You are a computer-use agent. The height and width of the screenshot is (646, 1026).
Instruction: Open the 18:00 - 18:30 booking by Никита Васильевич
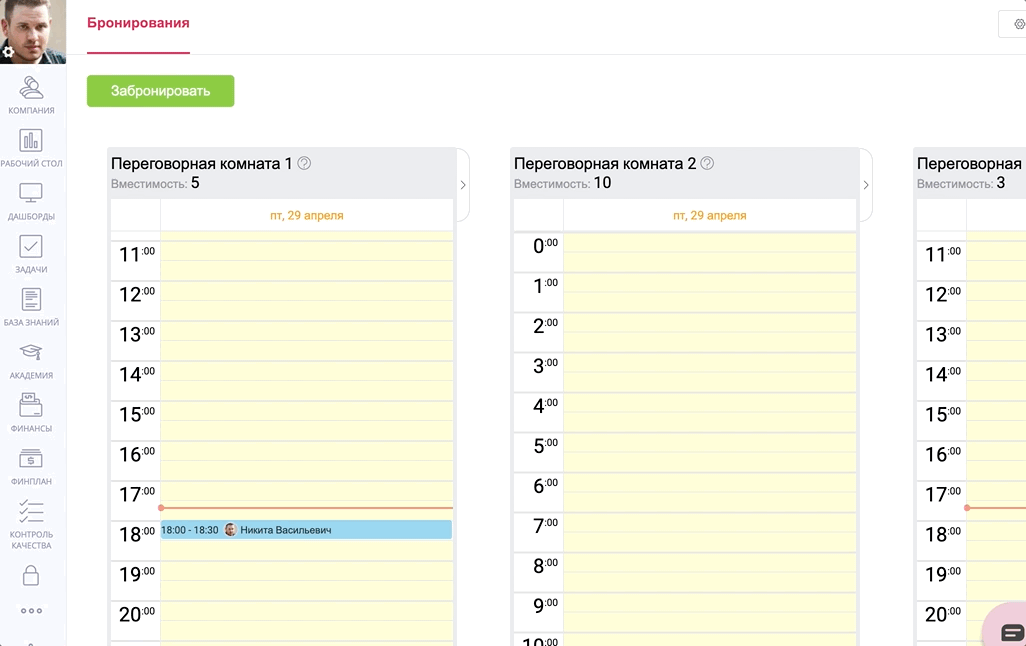pyautogui.click(x=306, y=530)
